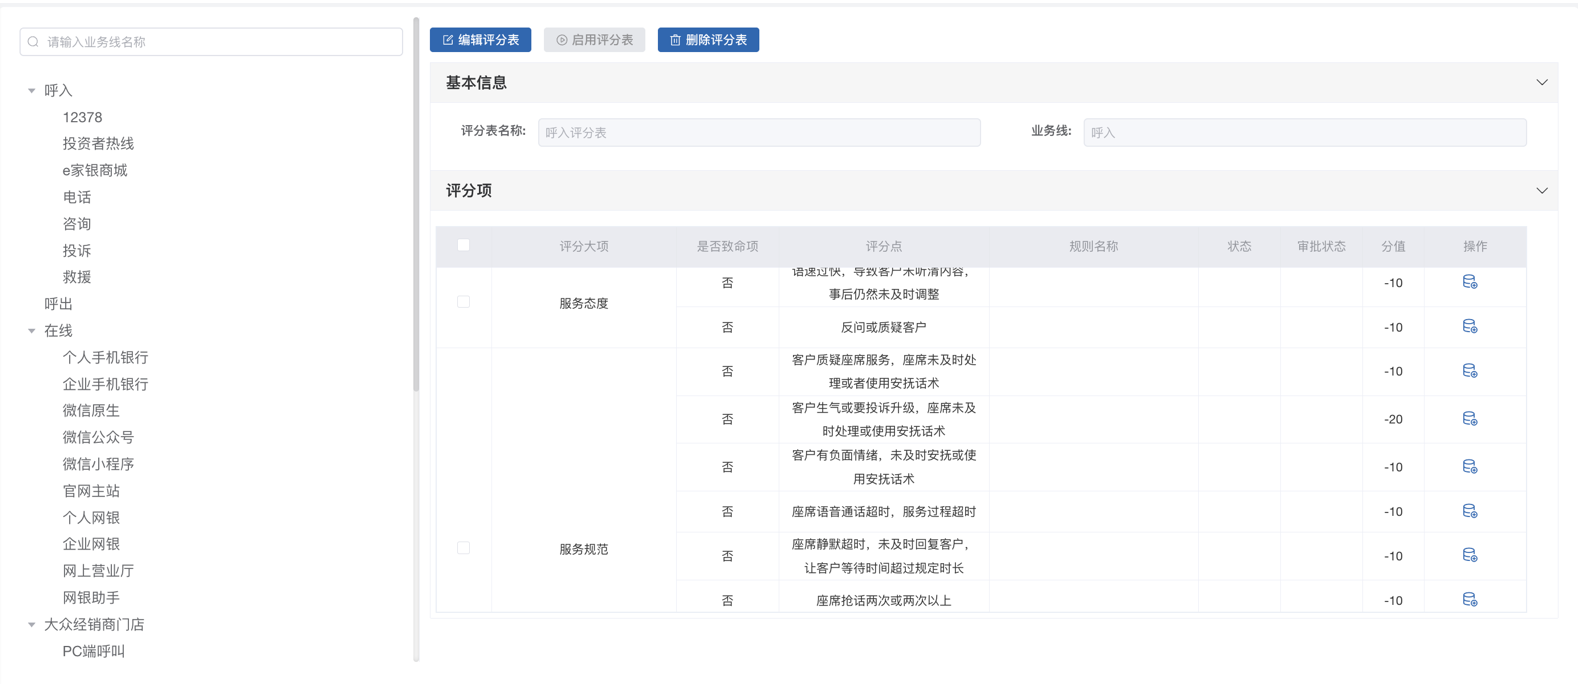This screenshot has width=1578, height=684.
Task: Click rule icon for 客户有负面情绪 row
Action: coord(1469,467)
